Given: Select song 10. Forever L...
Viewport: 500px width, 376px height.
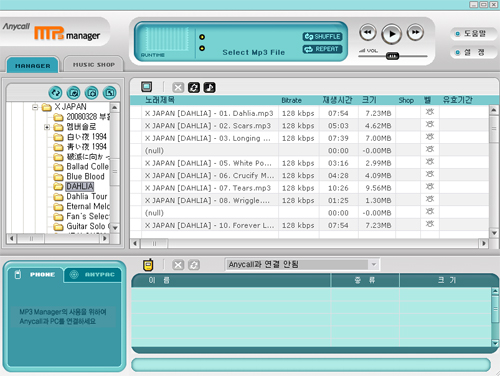Looking at the screenshot, I should point(209,225).
